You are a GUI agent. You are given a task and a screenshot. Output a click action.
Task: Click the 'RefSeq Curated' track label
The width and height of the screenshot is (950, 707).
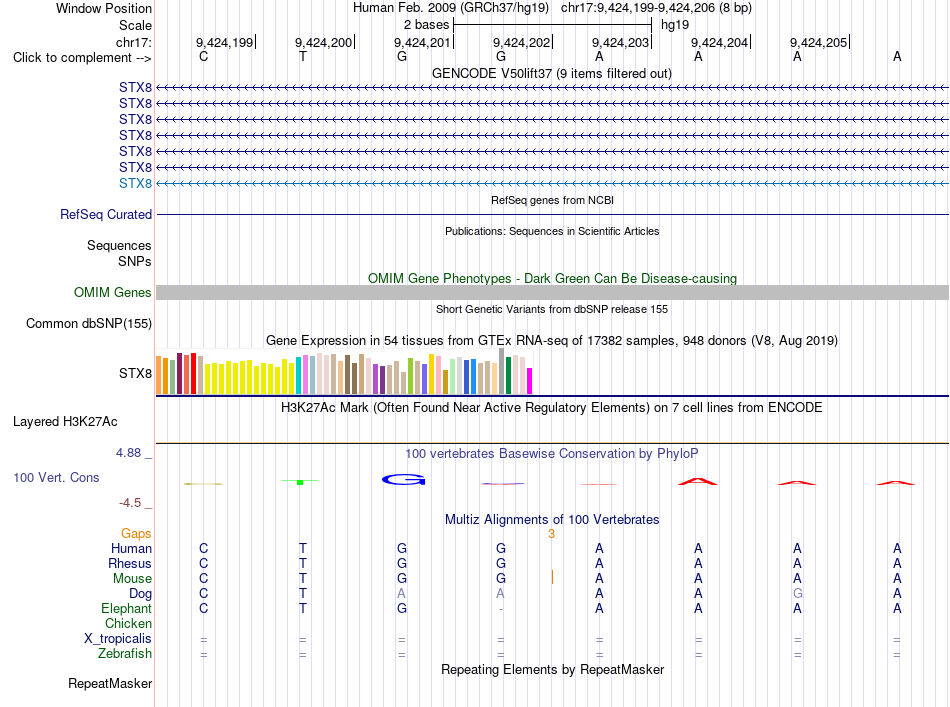106,214
